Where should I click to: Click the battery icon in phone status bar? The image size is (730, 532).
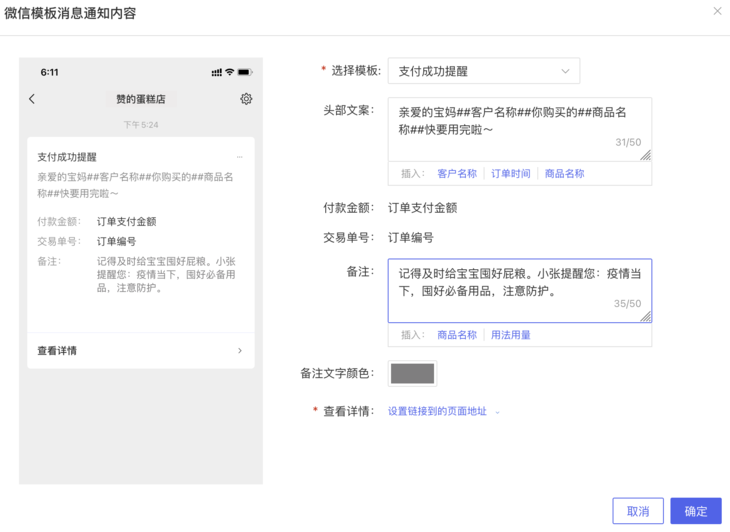(x=245, y=72)
